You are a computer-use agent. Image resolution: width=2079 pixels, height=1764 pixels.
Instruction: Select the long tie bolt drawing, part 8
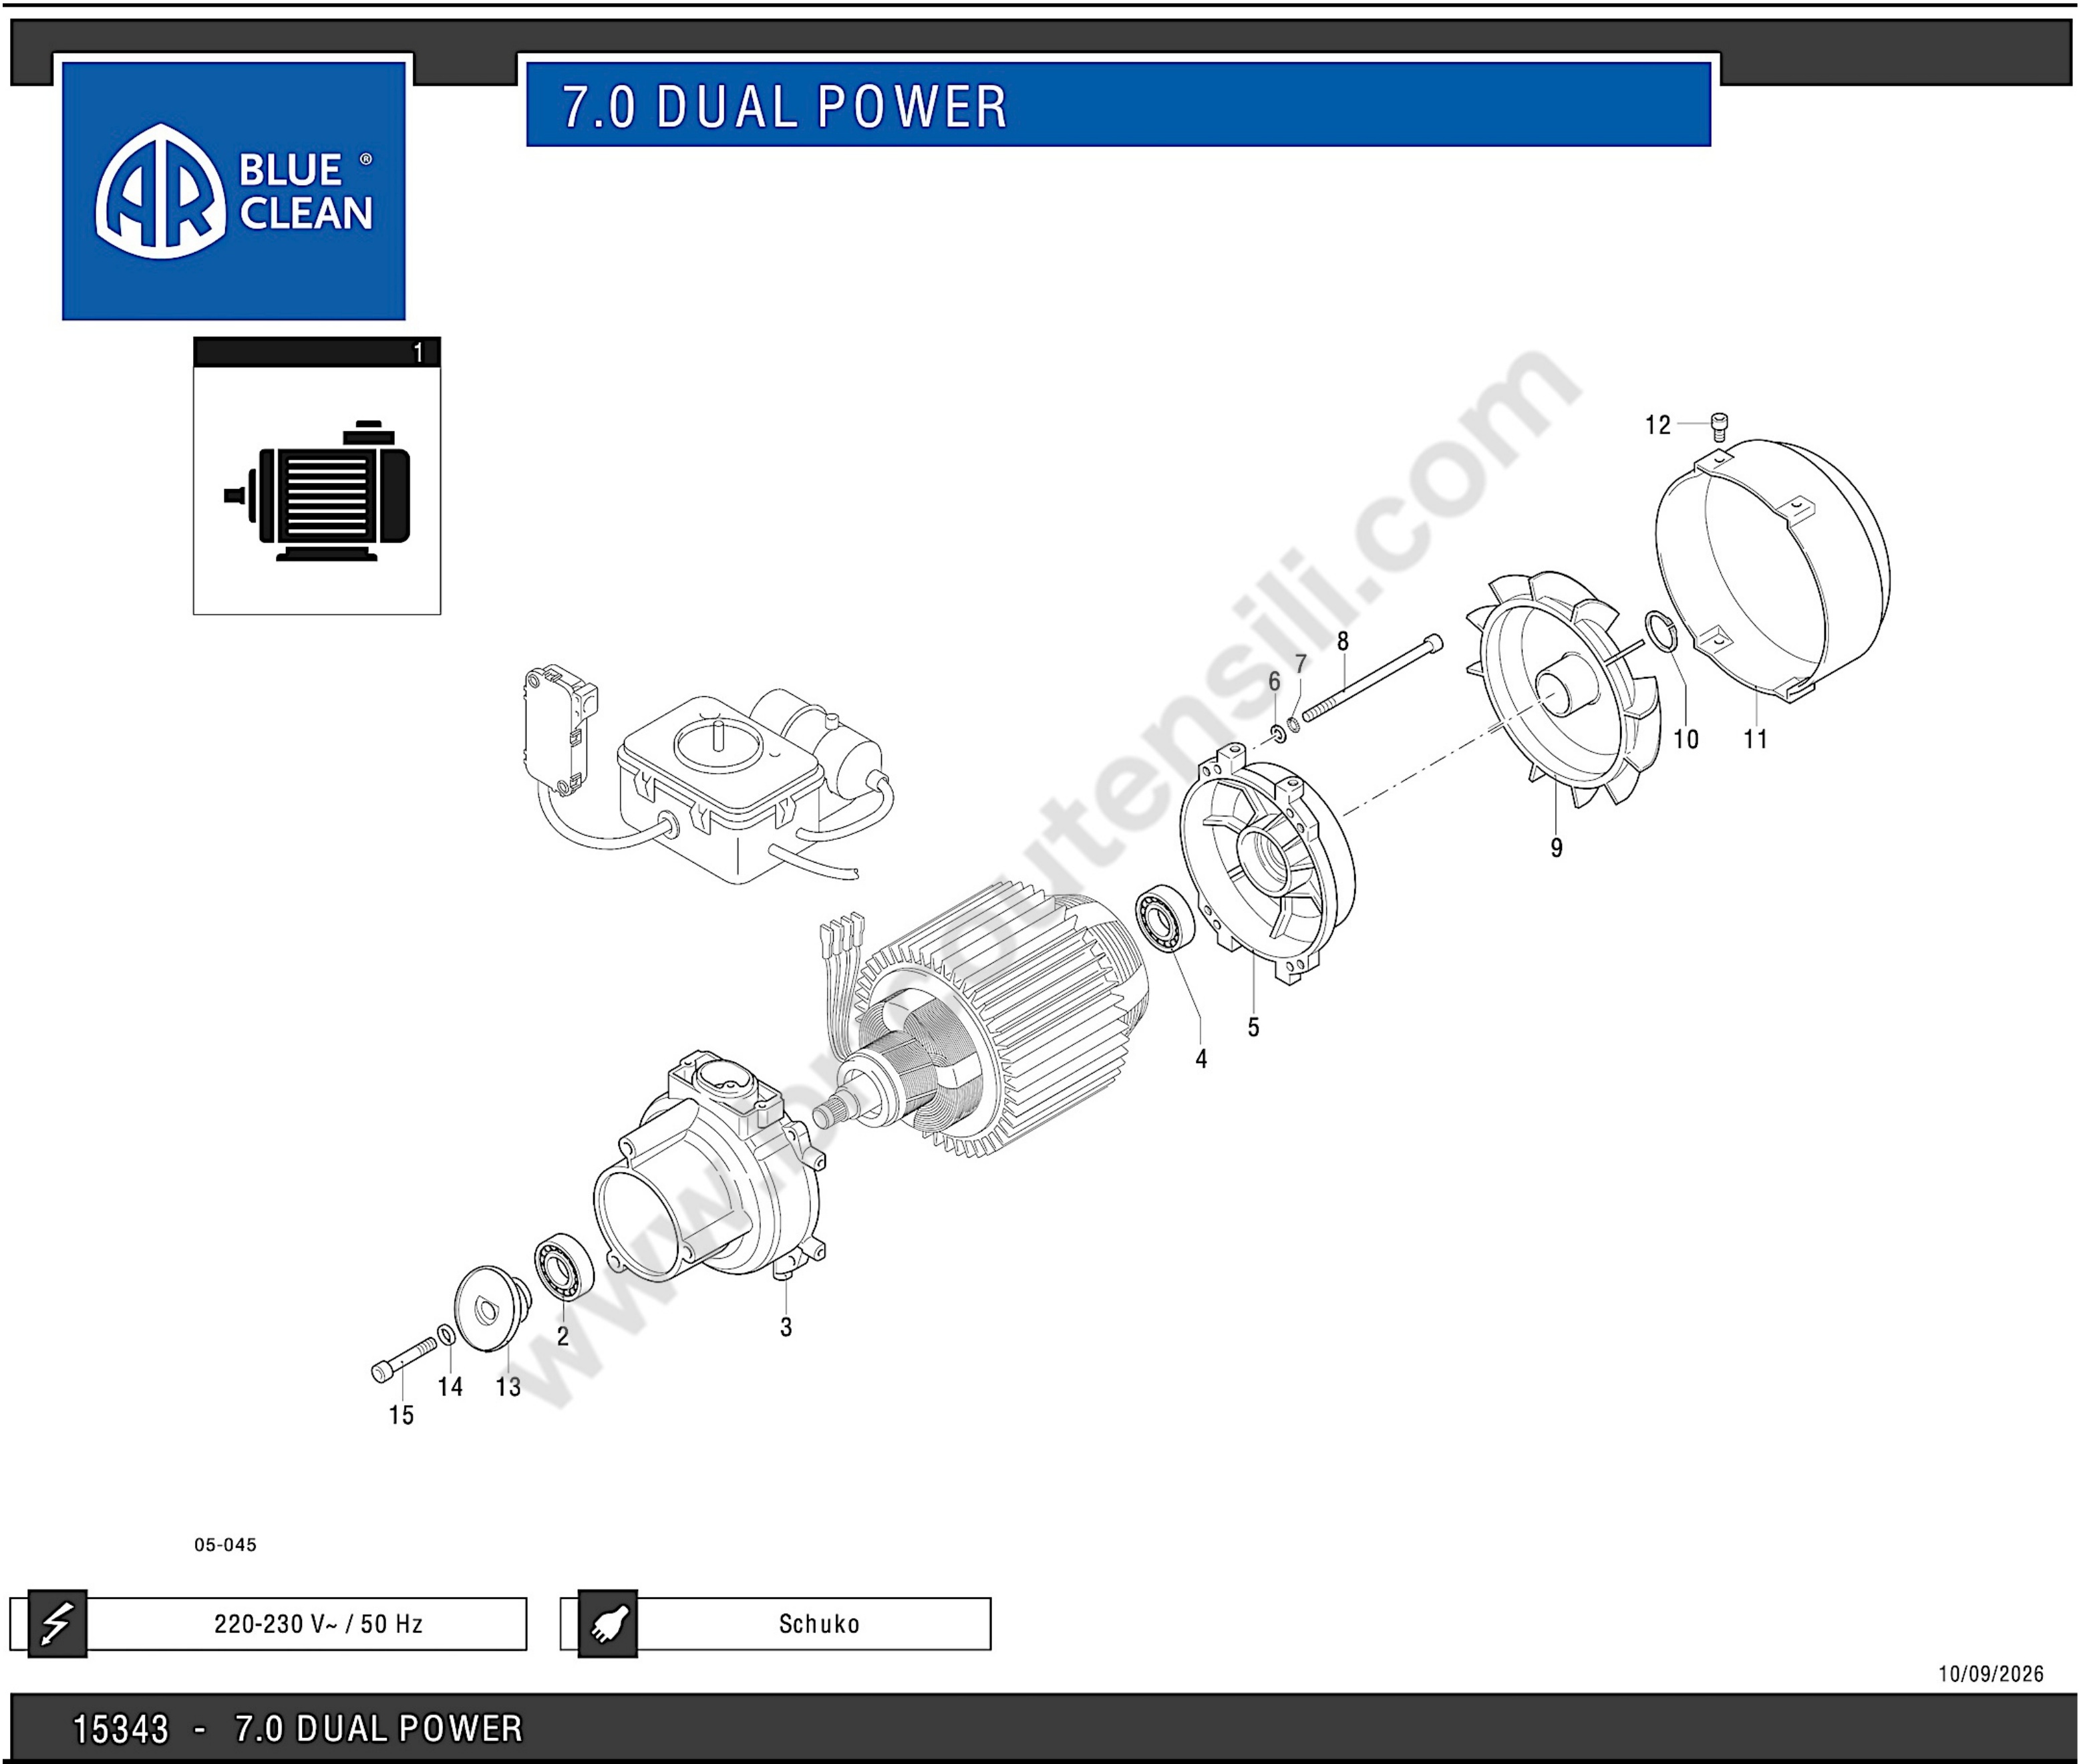tap(1373, 677)
